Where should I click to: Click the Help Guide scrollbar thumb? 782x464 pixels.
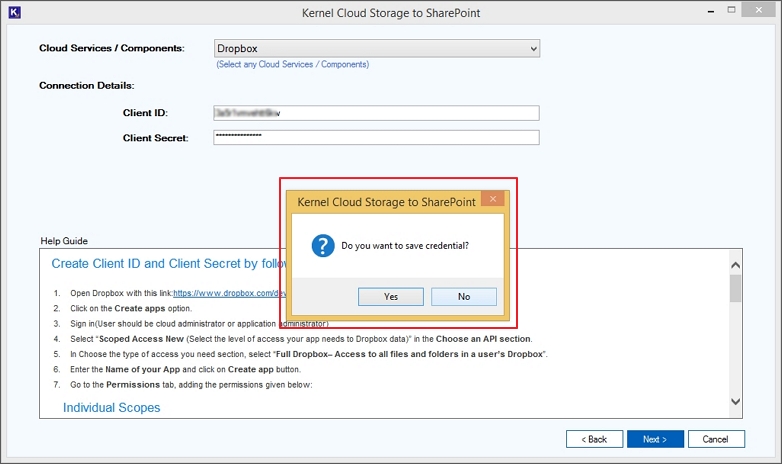pyautogui.click(x=735, y=288)
